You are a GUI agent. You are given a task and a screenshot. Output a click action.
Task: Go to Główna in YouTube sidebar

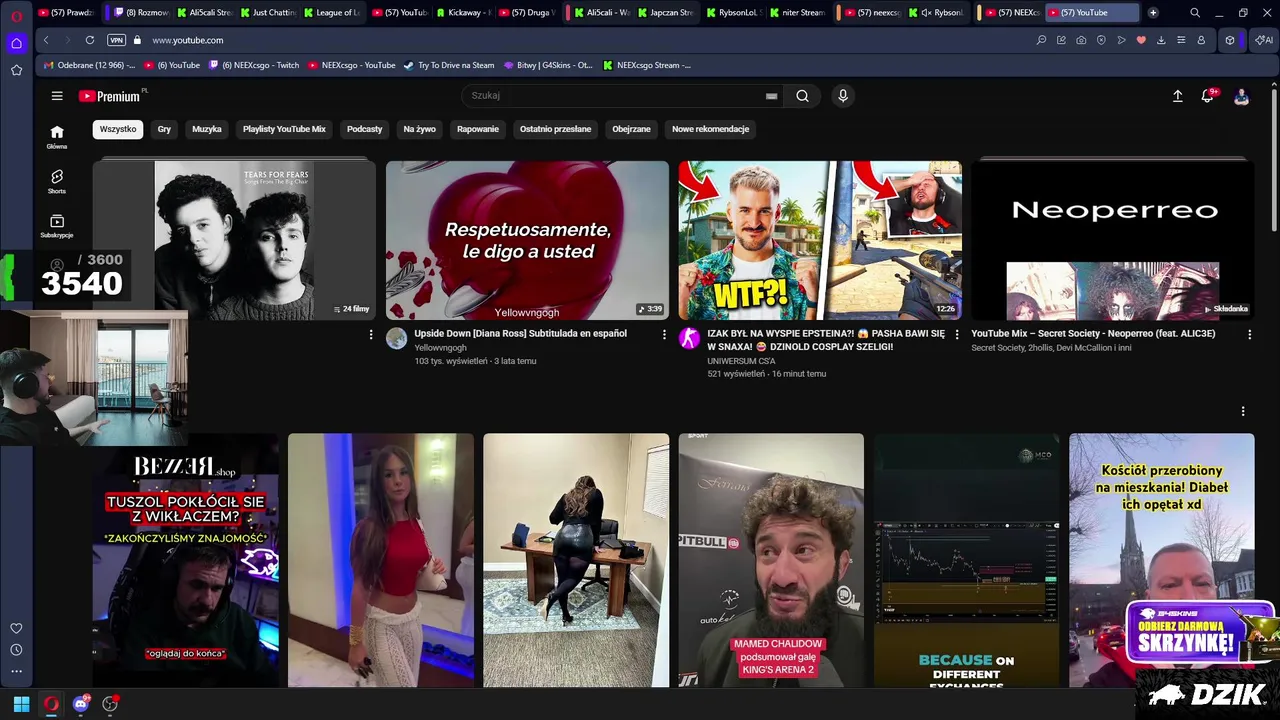57,137
